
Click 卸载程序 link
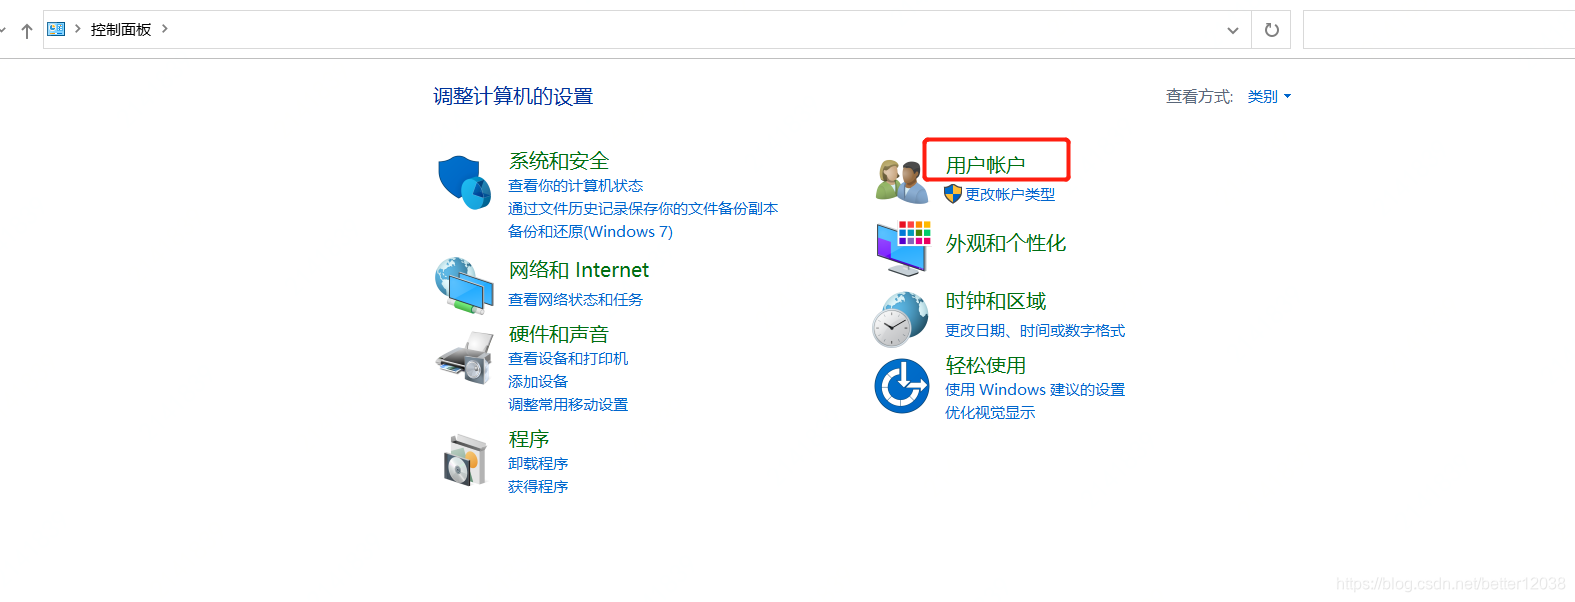tap(538, 464)
